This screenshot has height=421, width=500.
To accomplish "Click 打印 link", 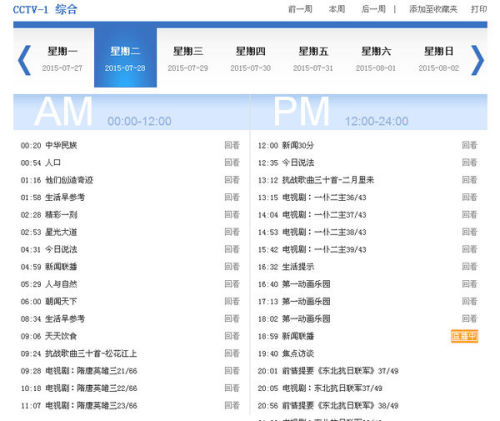I will tap(479, 9).
